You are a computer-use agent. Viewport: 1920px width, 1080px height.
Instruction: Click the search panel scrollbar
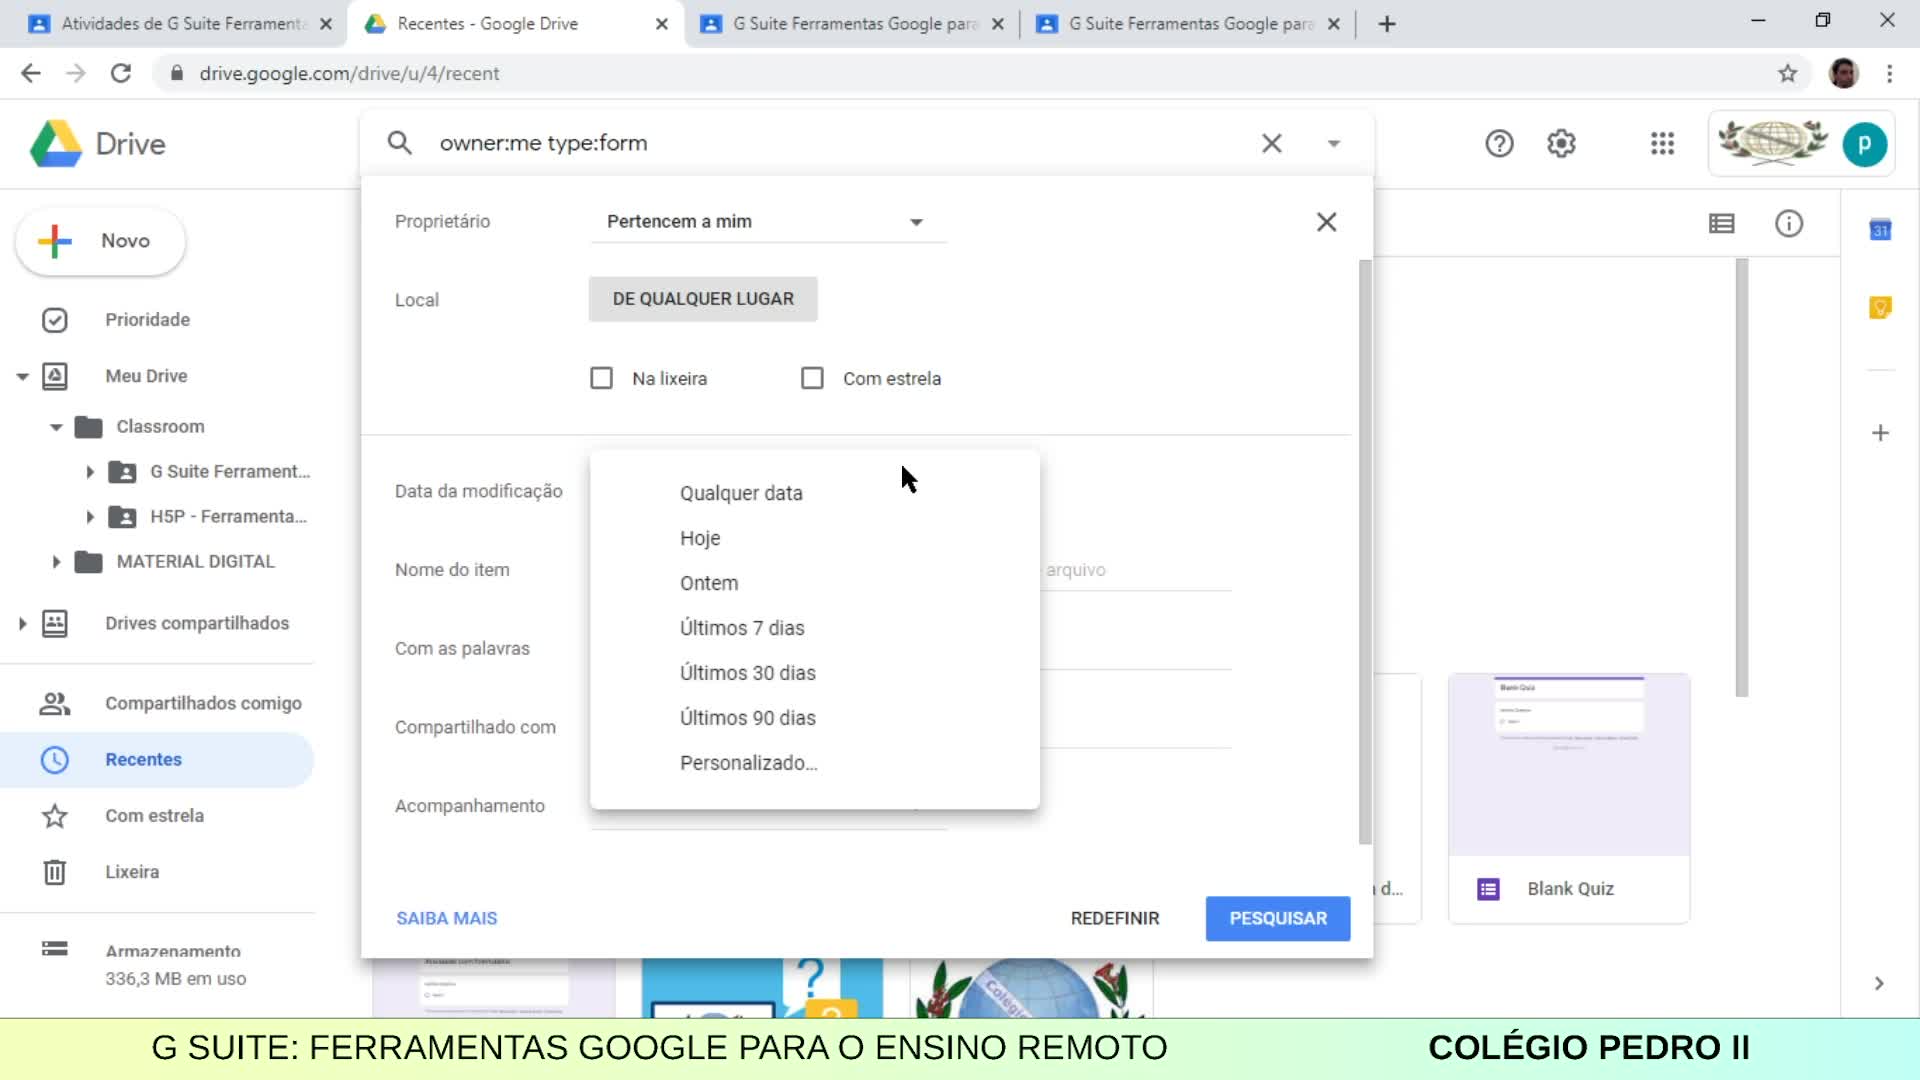pos(1365,551)
